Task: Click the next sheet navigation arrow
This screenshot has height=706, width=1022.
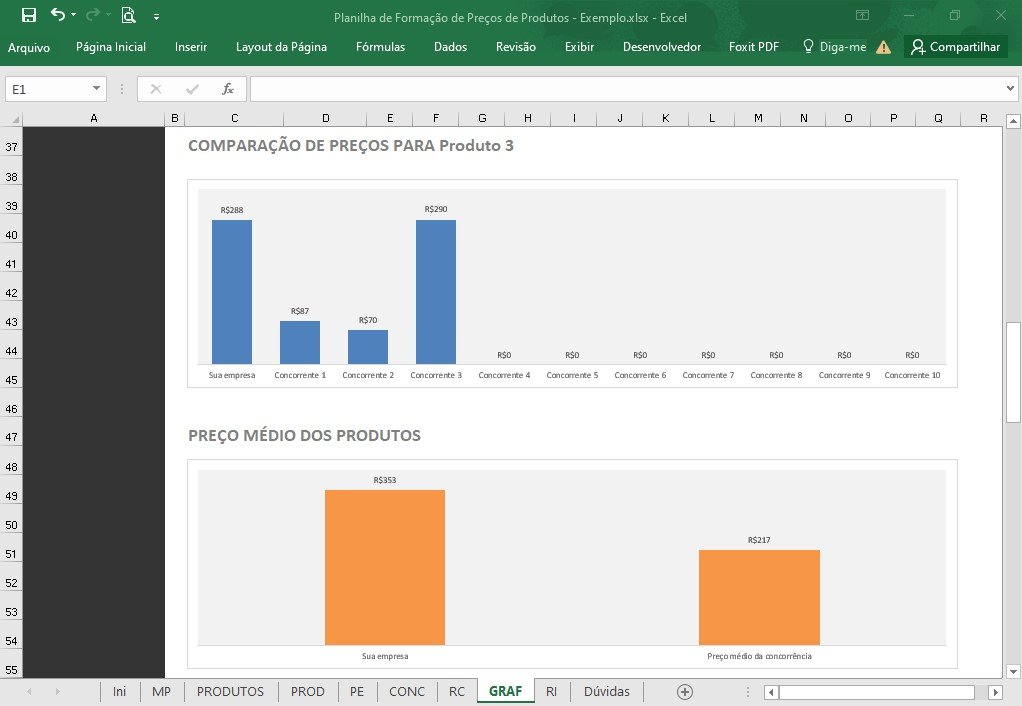Action: [57, 692]
